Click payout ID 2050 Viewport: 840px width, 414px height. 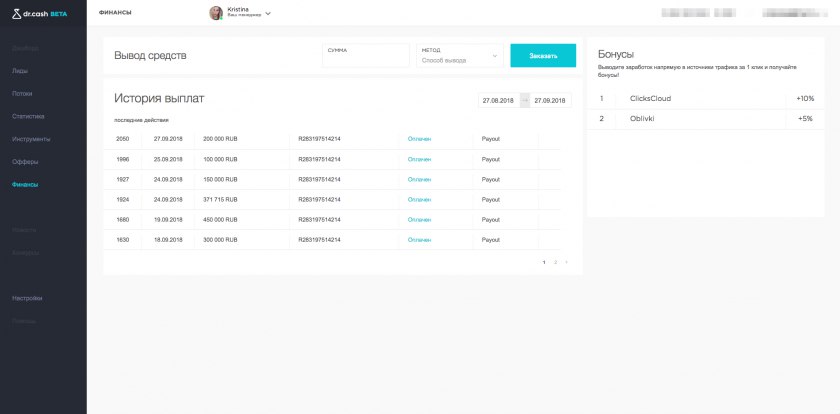click(x=123, y=139)
